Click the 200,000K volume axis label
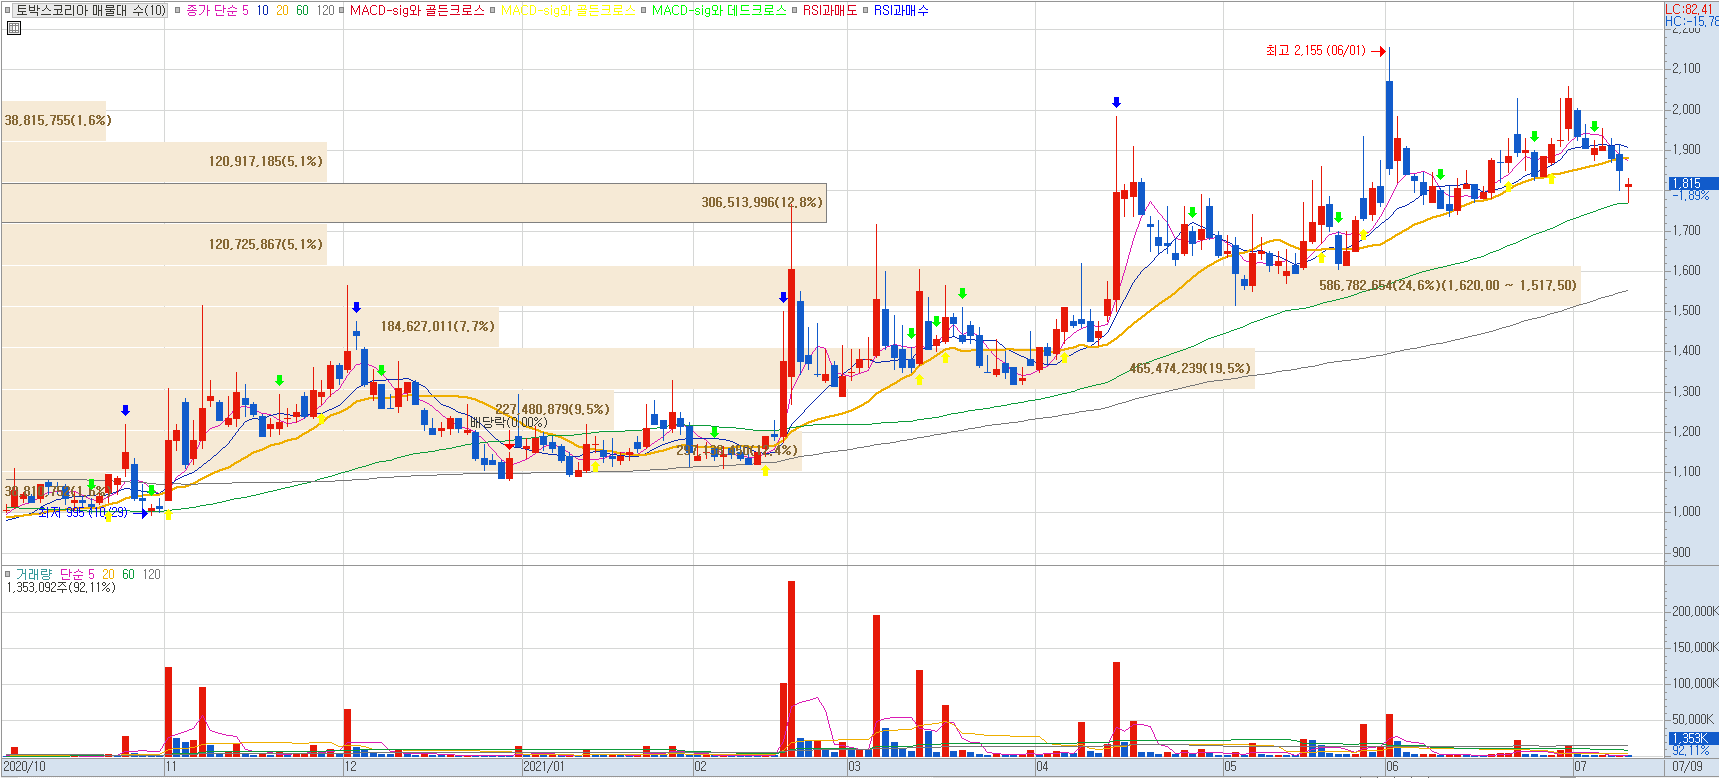The width and height of the screenshot is (1719, 778). (1695, 611)
